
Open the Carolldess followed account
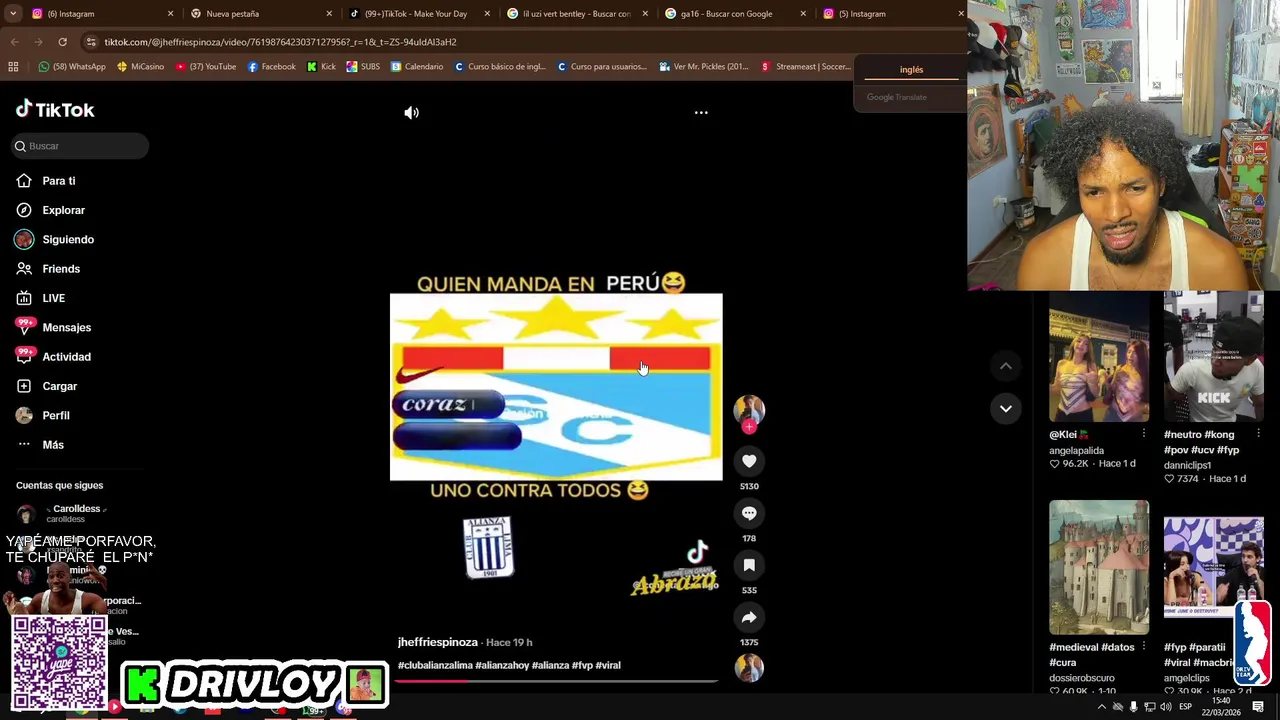(x=76, y=513)
